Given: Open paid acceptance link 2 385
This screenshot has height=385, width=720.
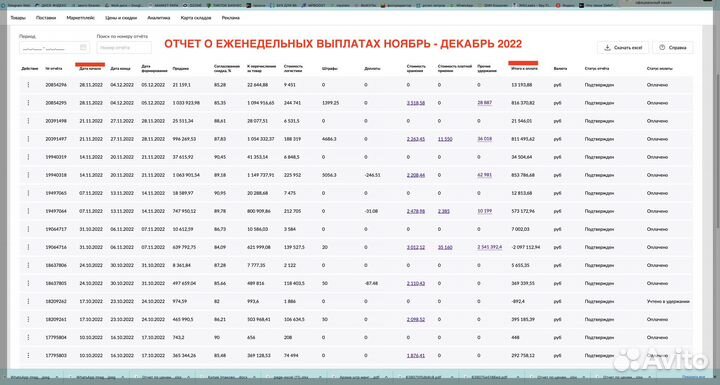Looking at the screenshot, I should coord(444,211).
